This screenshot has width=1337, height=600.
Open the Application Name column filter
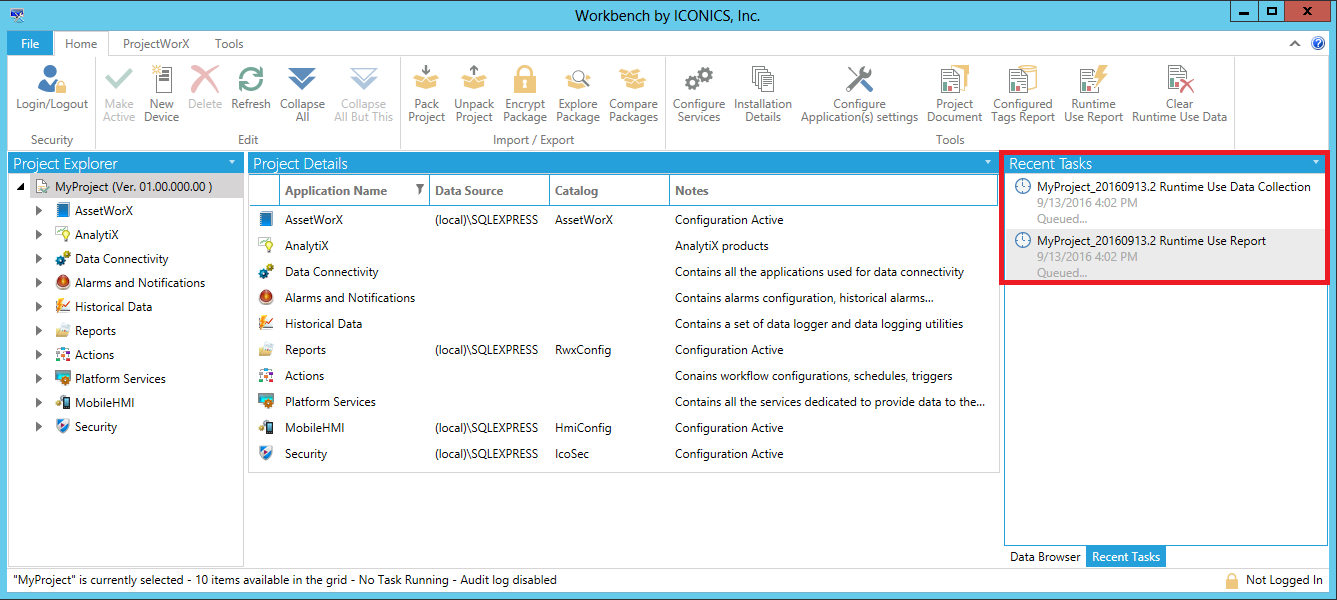click(x=420, y=190)
